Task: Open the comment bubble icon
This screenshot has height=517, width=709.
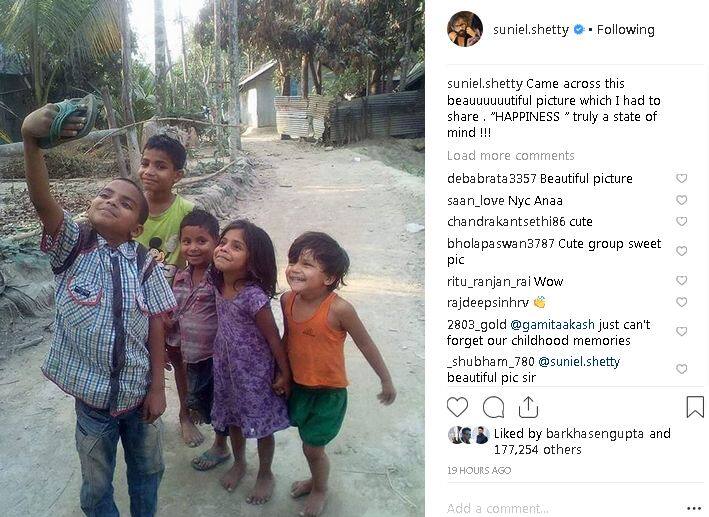Action: 493,407
